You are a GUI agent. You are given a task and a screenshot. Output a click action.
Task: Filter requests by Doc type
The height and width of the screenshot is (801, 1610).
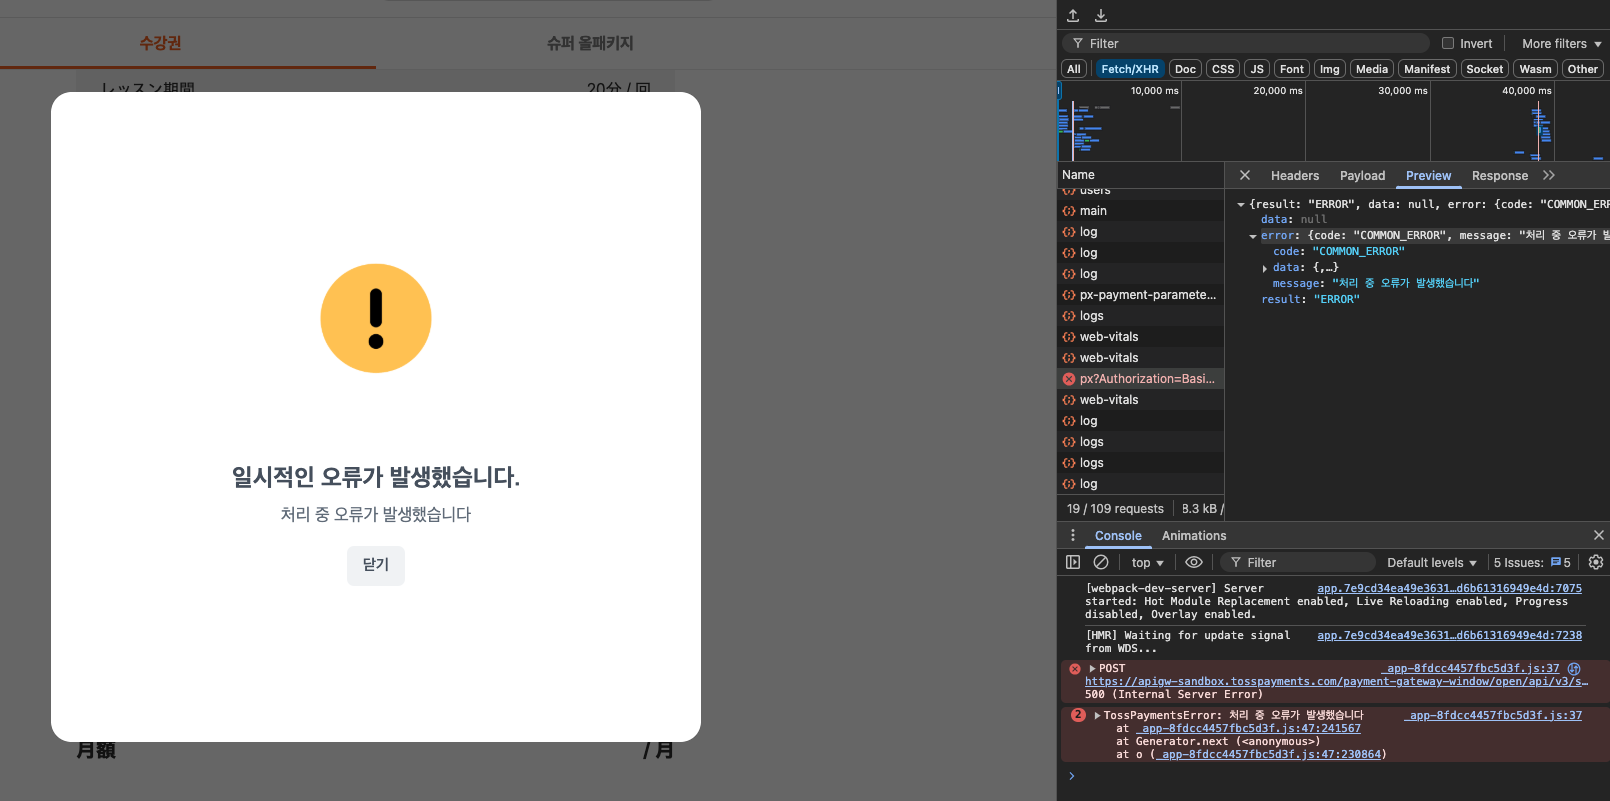[1185, 69]
